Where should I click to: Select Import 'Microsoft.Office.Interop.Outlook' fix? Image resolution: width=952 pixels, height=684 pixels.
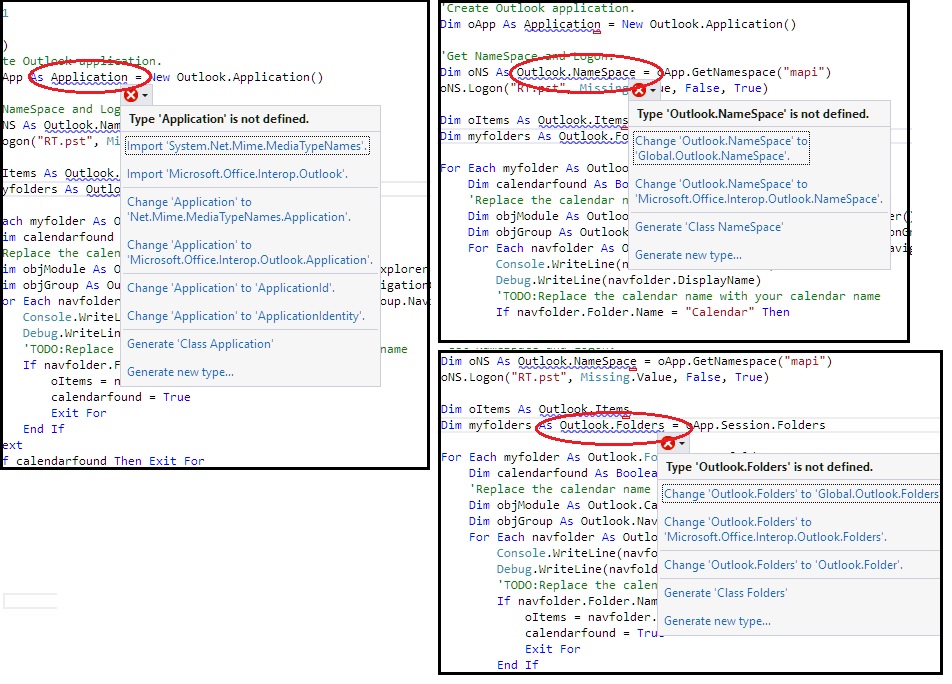click(237, 174)
